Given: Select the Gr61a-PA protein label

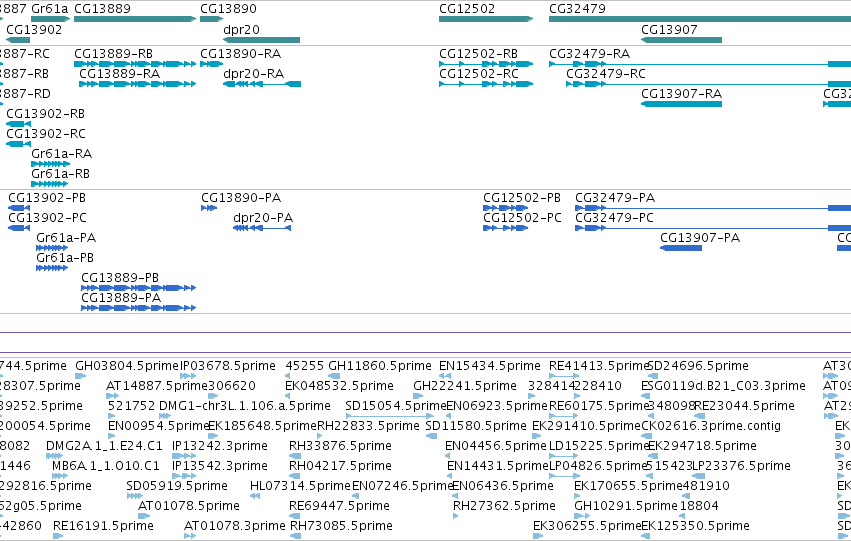Looking at the screenshot, I should click(66, 238).
